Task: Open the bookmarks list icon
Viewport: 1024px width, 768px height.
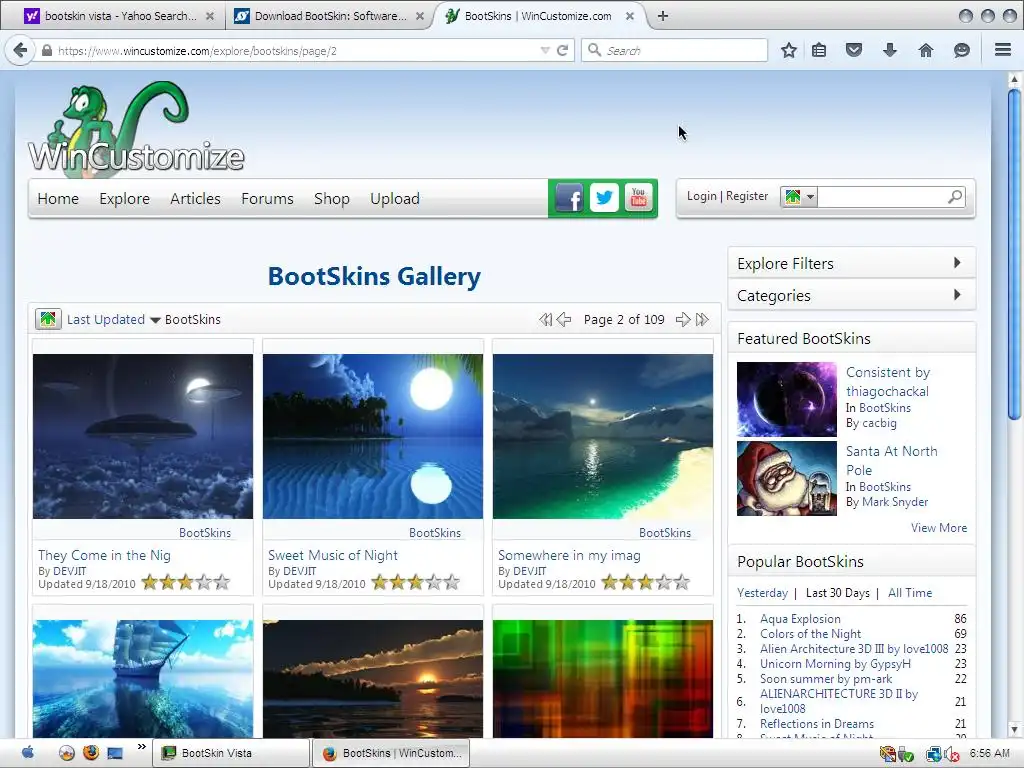Action: [819, 50]
